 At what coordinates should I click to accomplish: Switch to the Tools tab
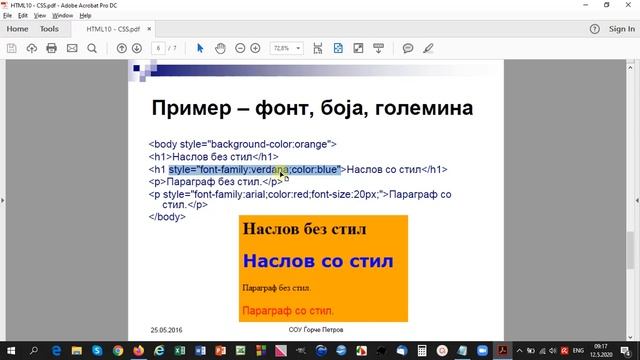coord(49,29)
